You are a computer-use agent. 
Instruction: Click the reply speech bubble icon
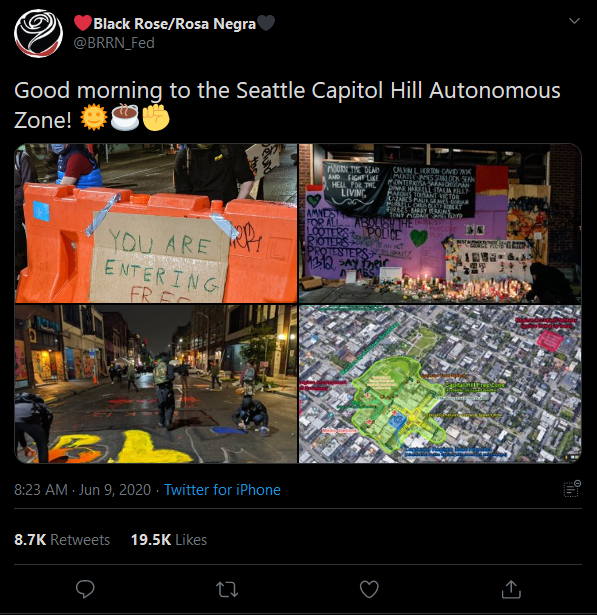coord(85,589)
